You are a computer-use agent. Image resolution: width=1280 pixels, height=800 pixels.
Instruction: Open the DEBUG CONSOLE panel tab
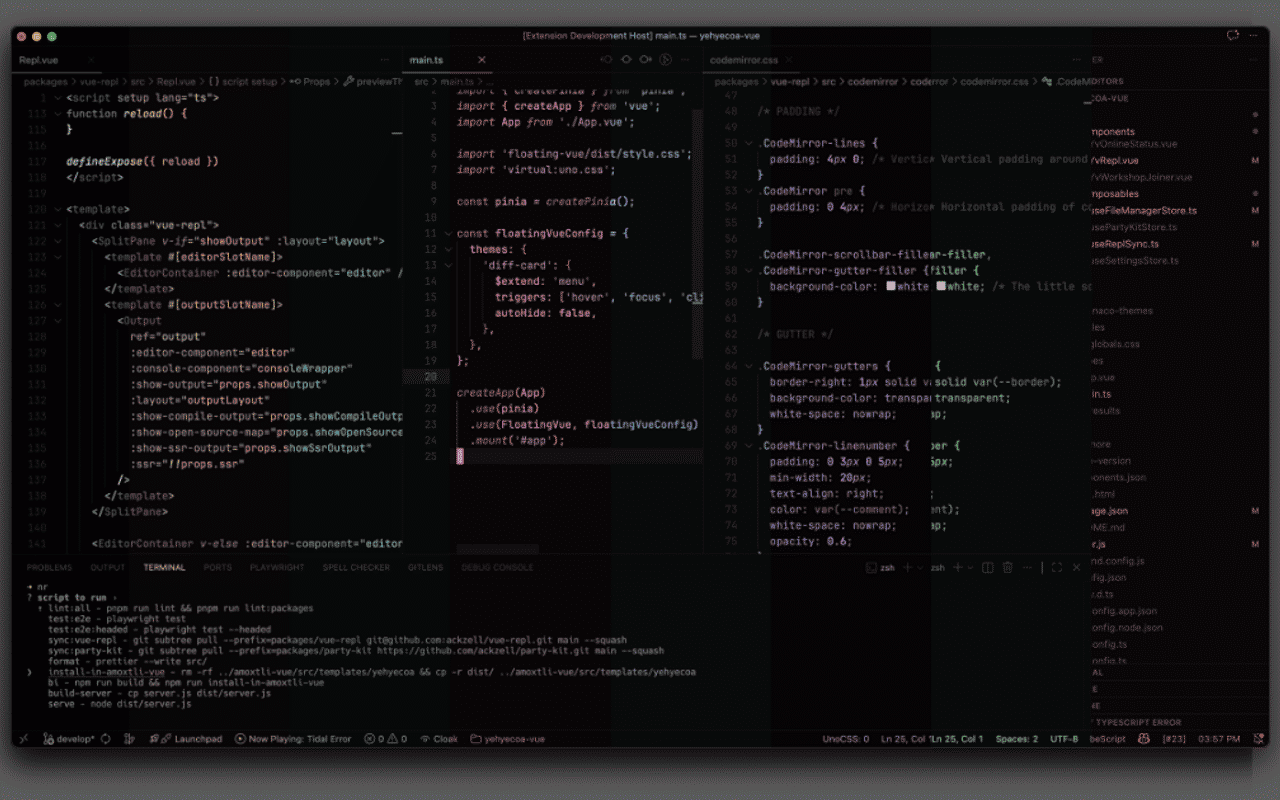coord(497,567)
